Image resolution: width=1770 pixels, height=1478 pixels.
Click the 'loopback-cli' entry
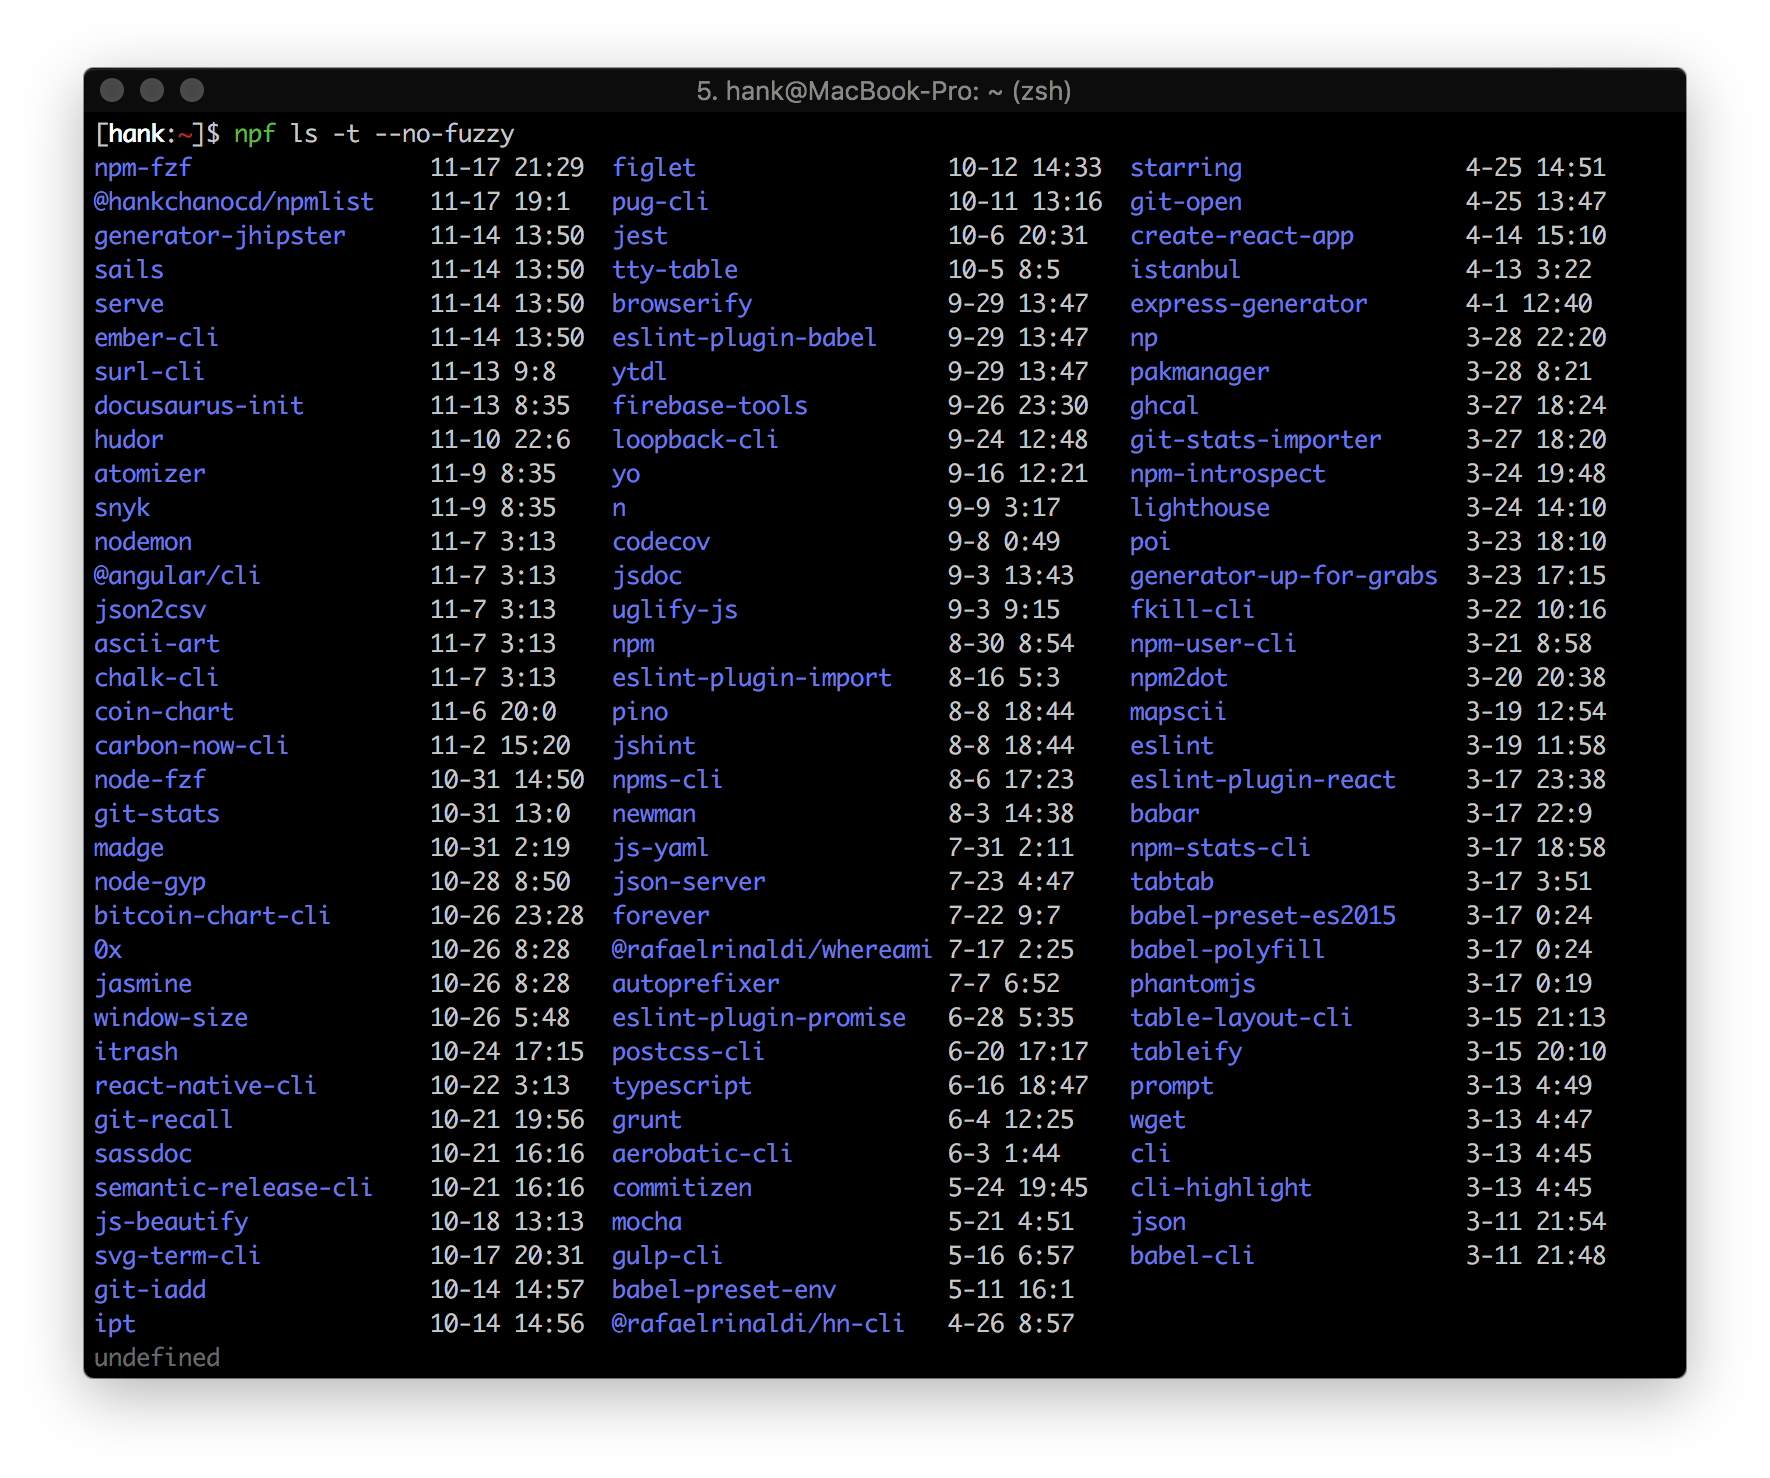[x=695, y=440]
